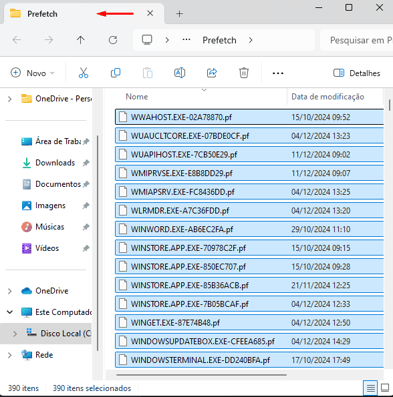Unpin Downloads using its pin icon
Viewport: 393px width, 397px height.
tap(86, 163)
